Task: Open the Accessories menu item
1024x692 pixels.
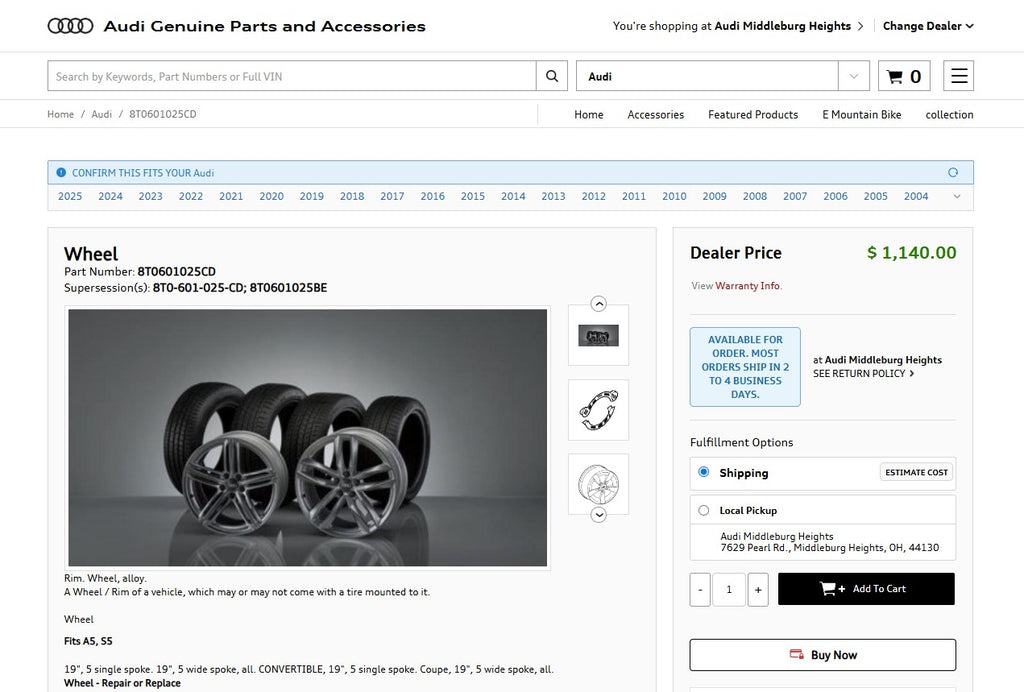Action: 656,115
